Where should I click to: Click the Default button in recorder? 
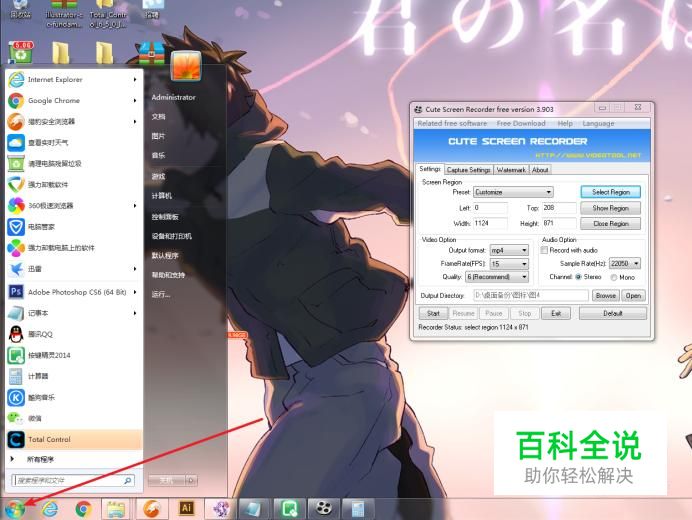pos(613,313)
